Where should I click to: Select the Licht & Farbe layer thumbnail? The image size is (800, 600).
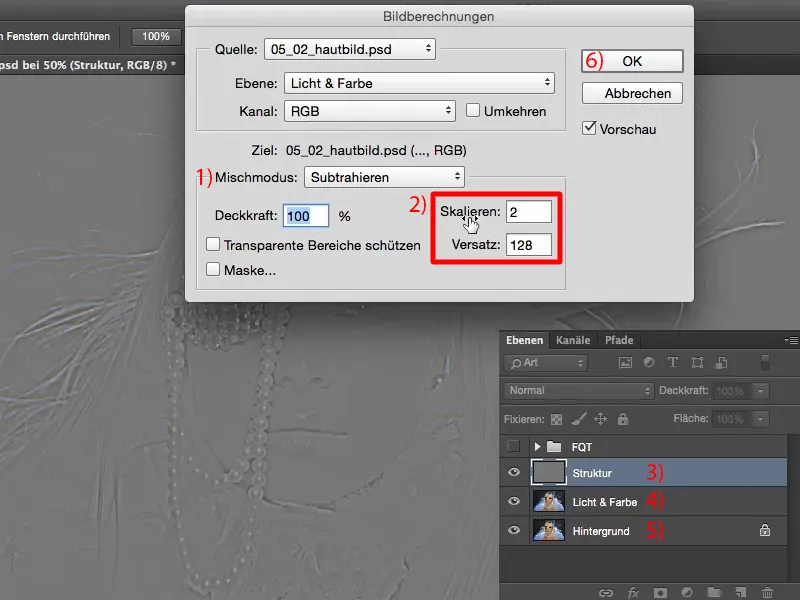click(548, 501)
